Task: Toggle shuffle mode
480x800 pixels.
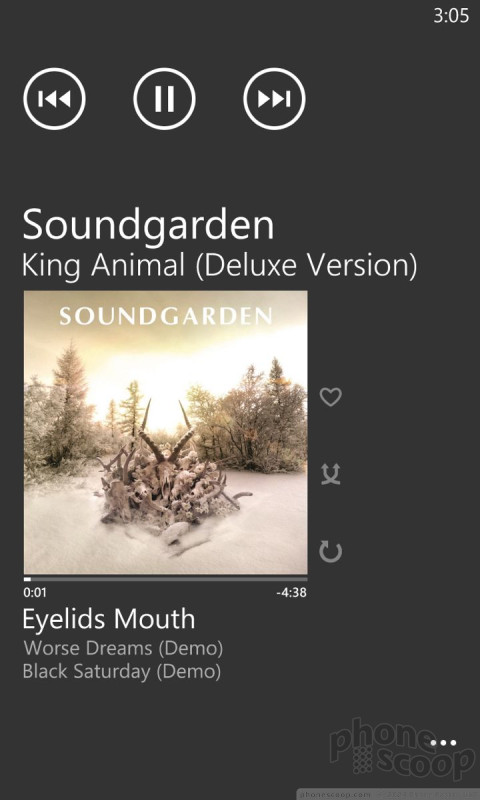Action: (x=331, y=474)
